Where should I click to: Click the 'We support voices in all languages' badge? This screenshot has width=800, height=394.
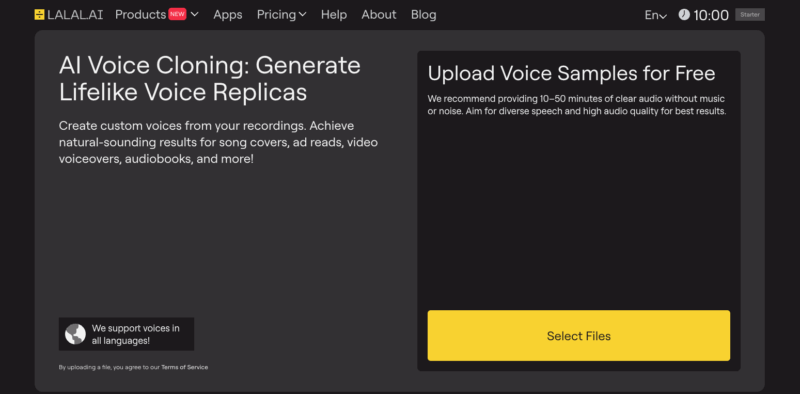click(x=126, y=334)
